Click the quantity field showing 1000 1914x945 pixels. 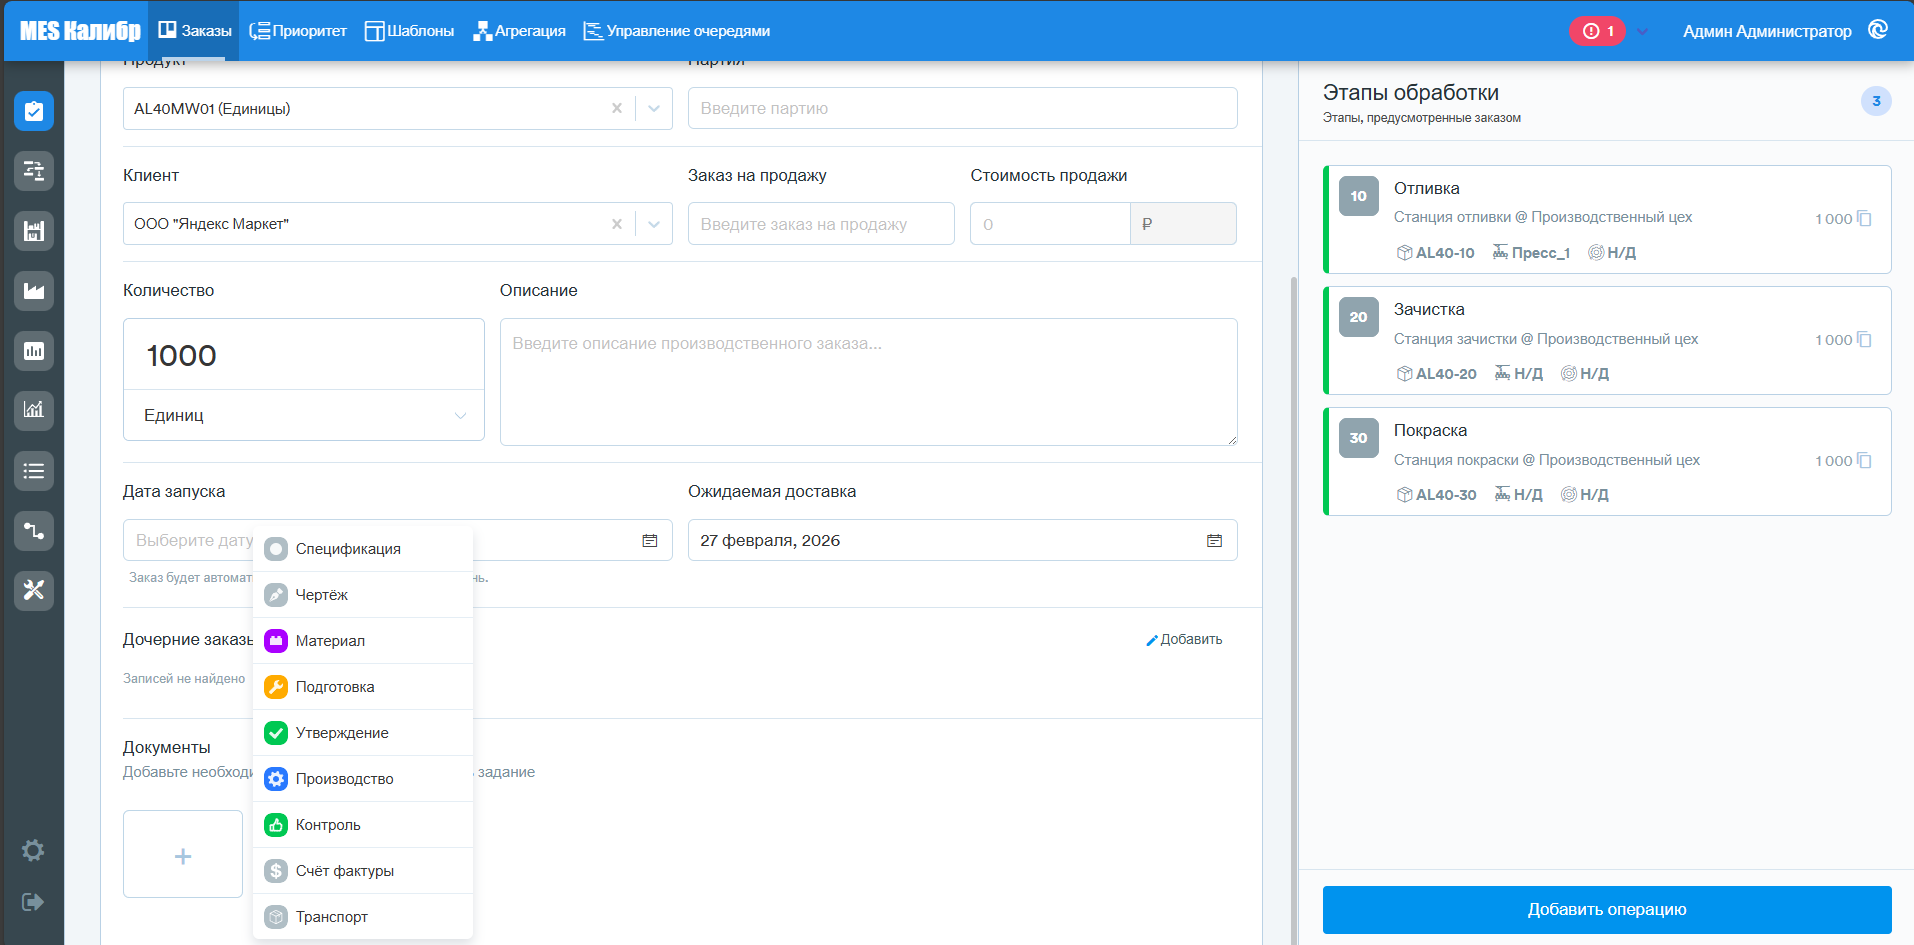(304, 355)
